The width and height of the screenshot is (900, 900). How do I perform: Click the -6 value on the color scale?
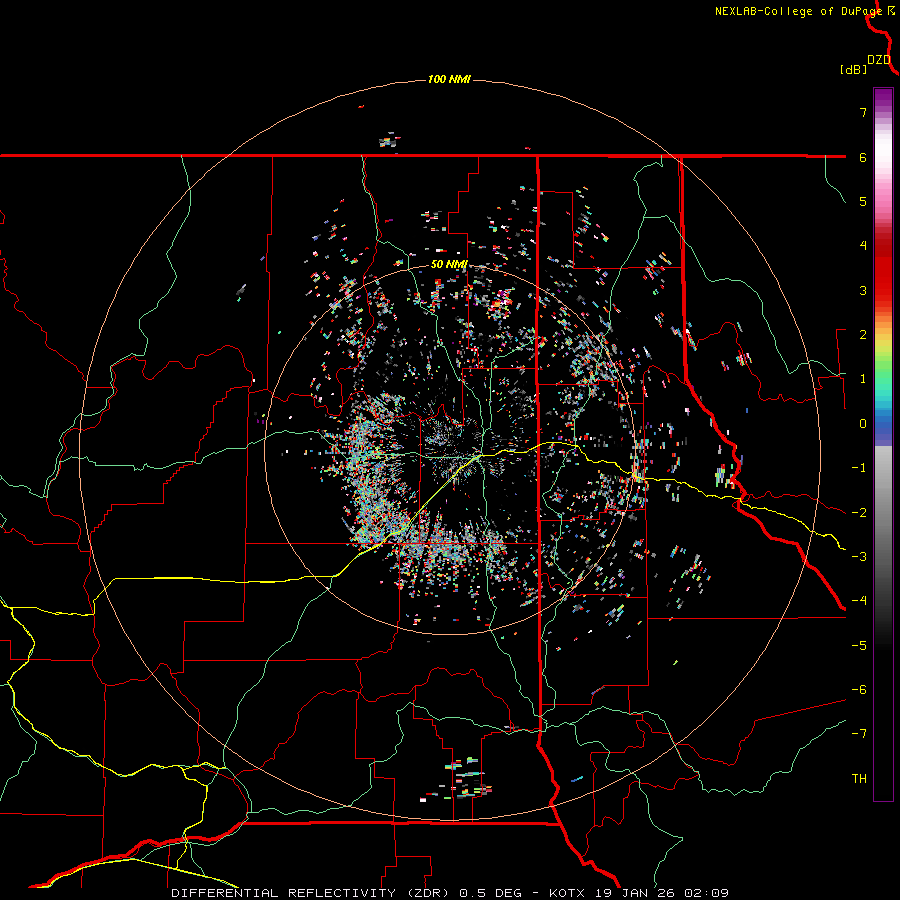(859, 690)
